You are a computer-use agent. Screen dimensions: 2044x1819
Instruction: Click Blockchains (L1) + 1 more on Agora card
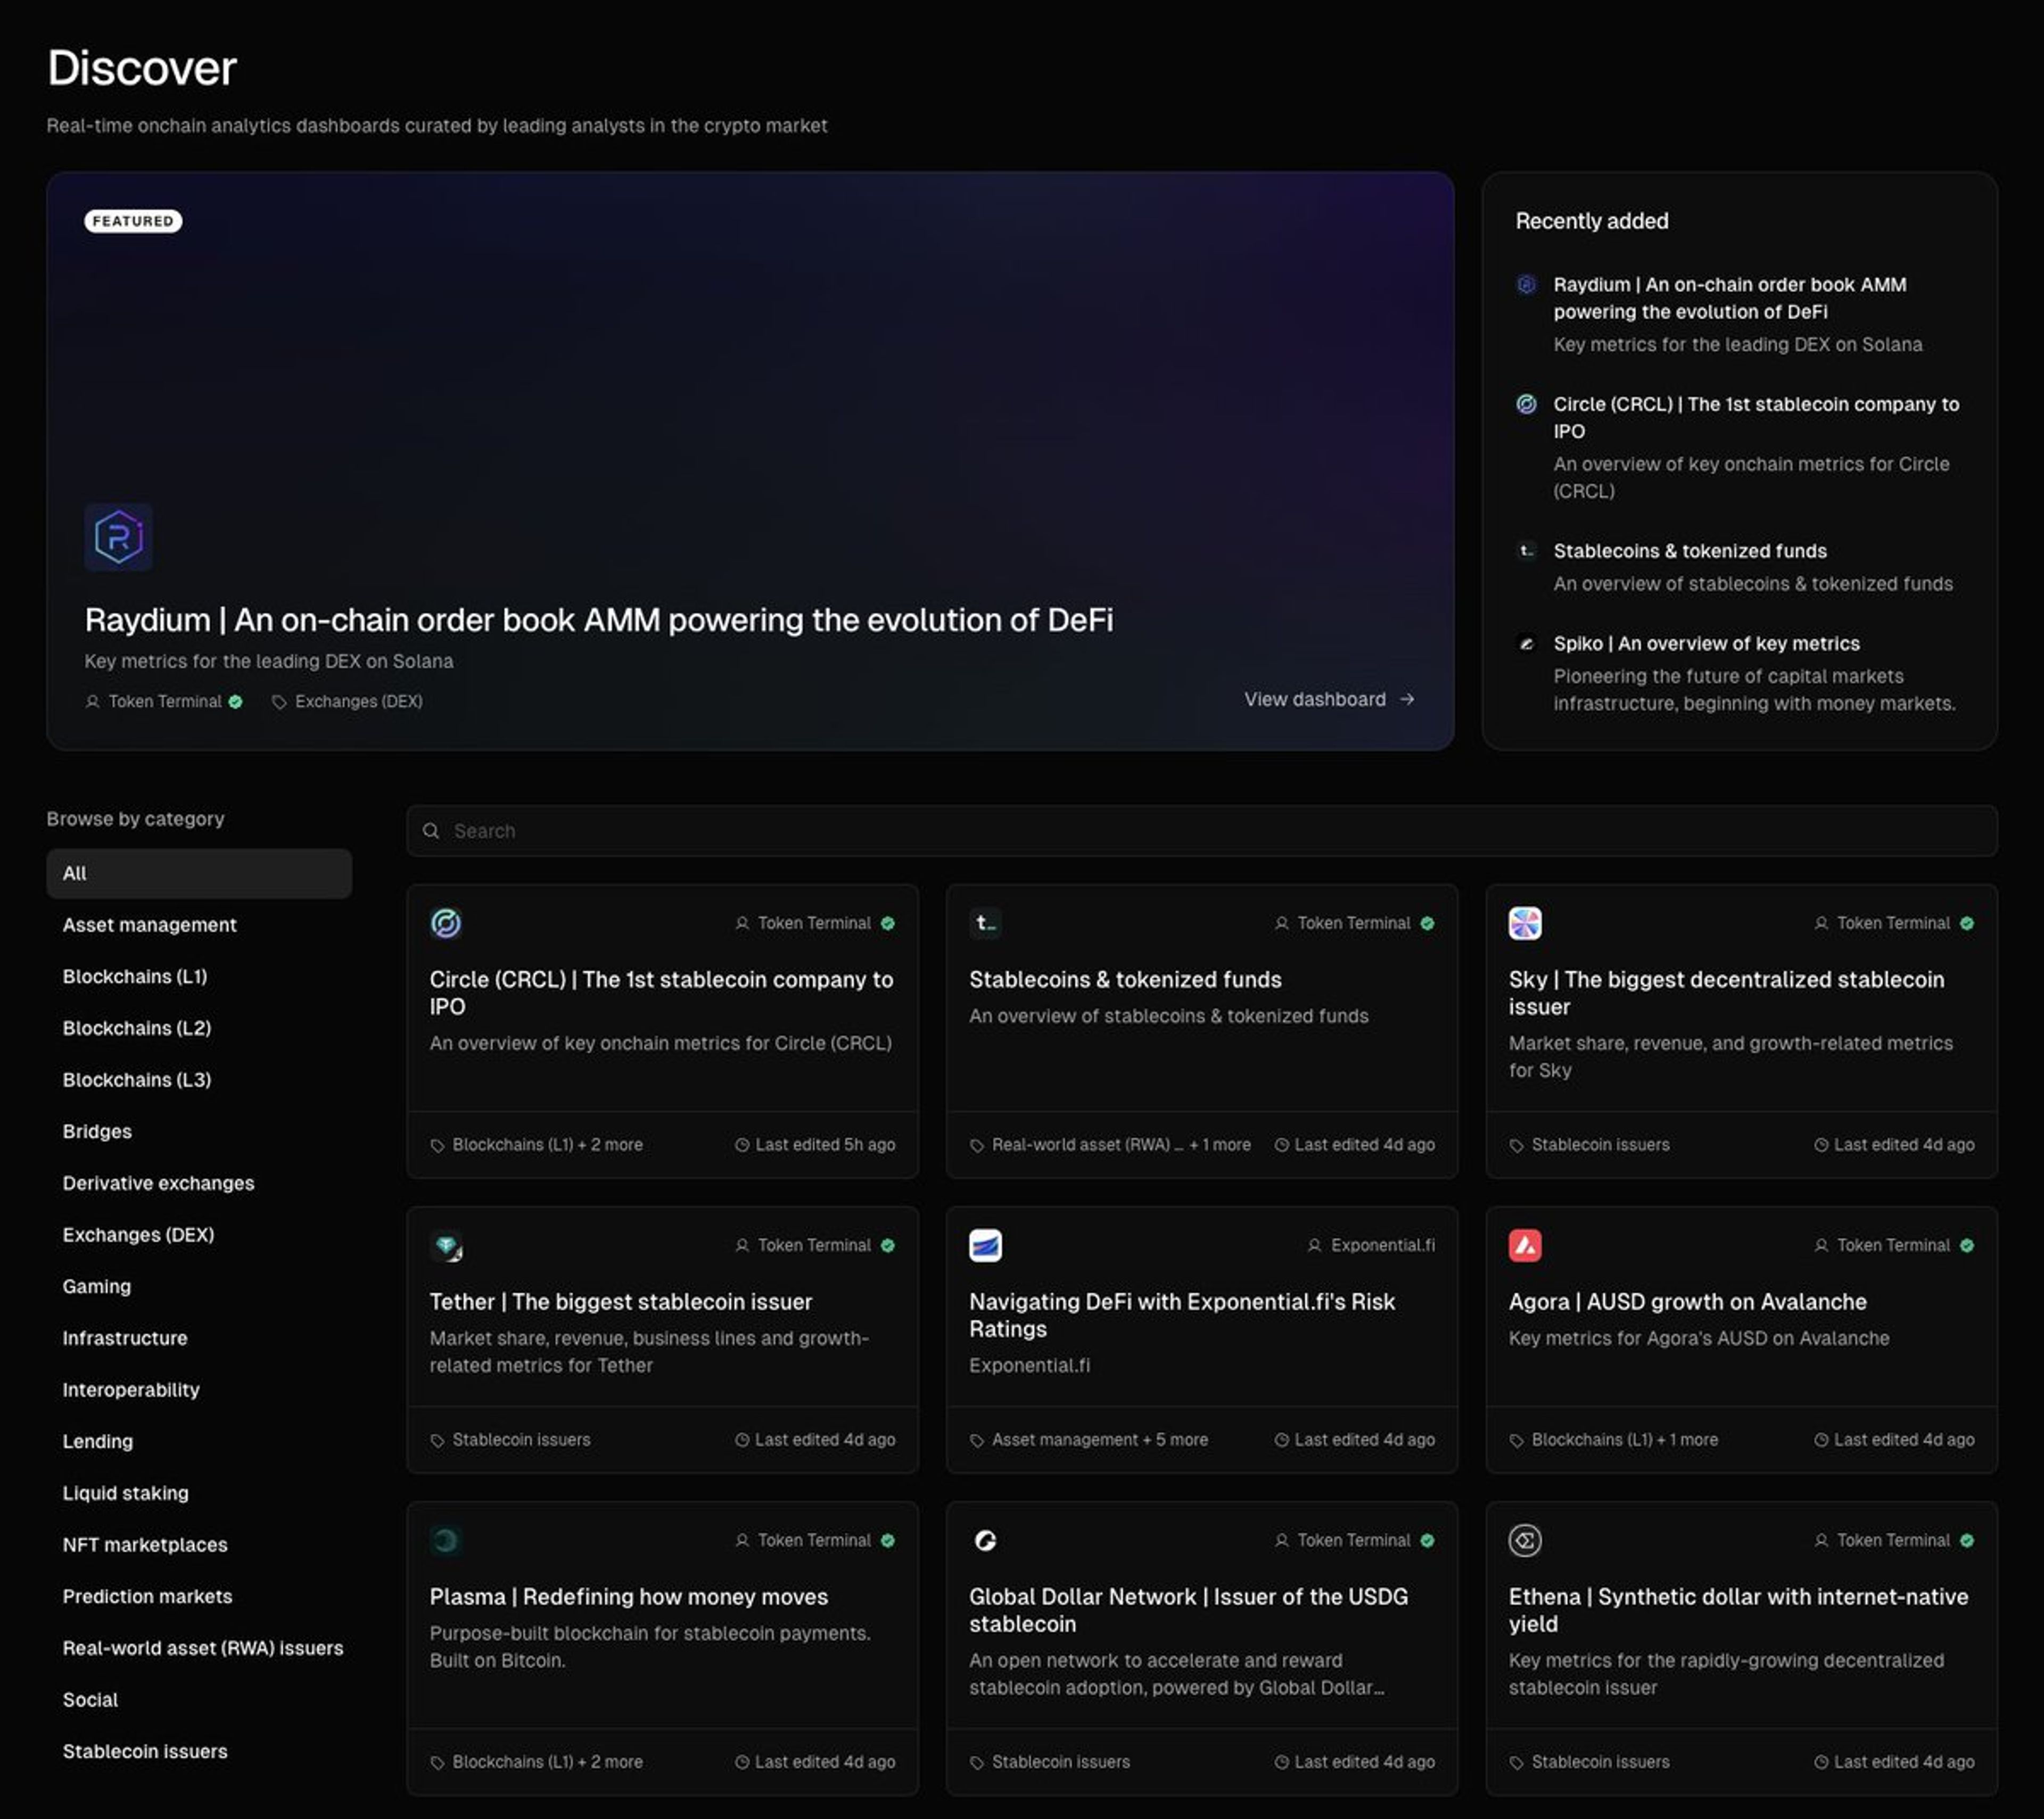tap(1625, 1440)
